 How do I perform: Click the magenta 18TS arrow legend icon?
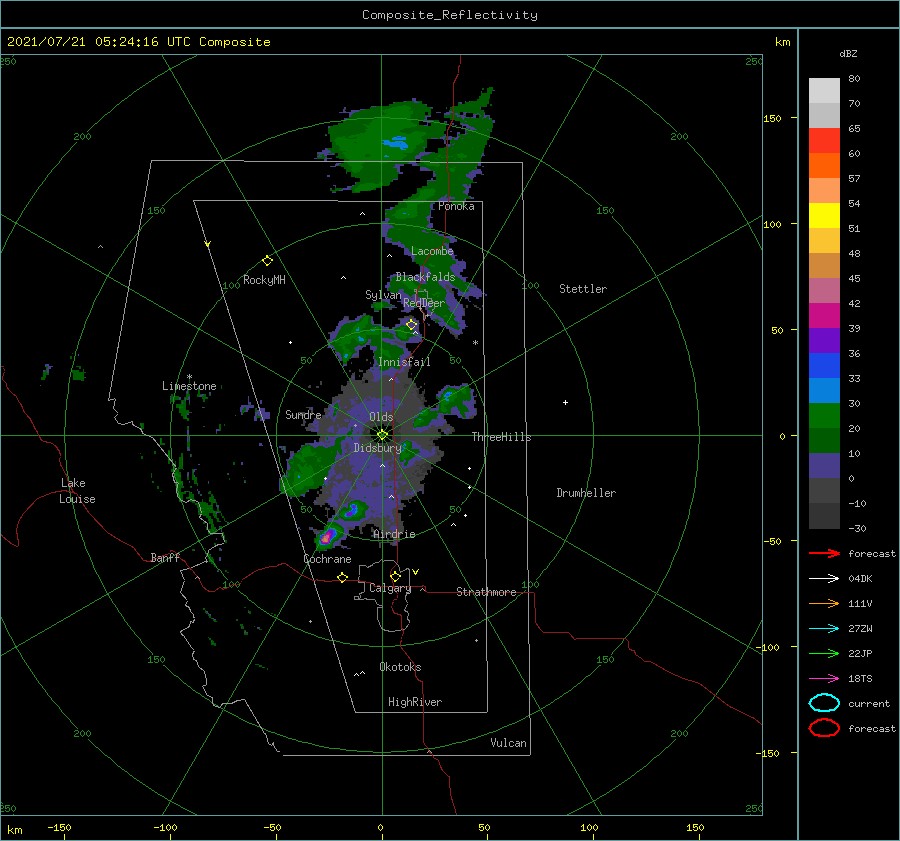tap(824, 678)
